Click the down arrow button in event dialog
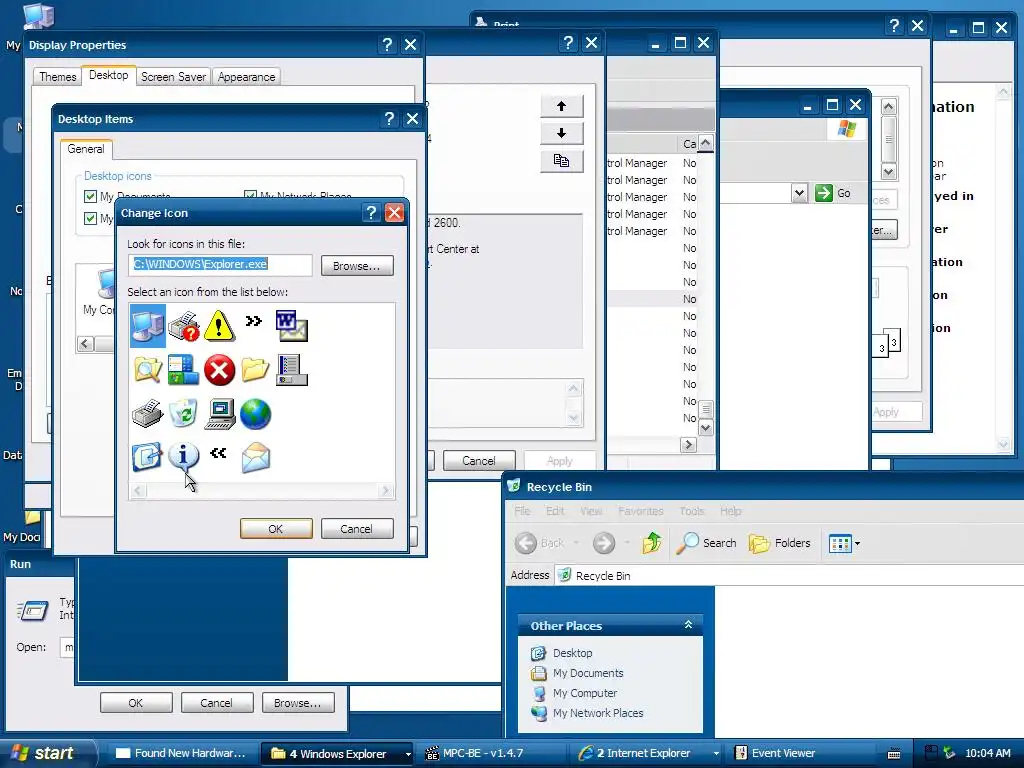Viewport: 1024px width, 768px height. tap(562, 133)
